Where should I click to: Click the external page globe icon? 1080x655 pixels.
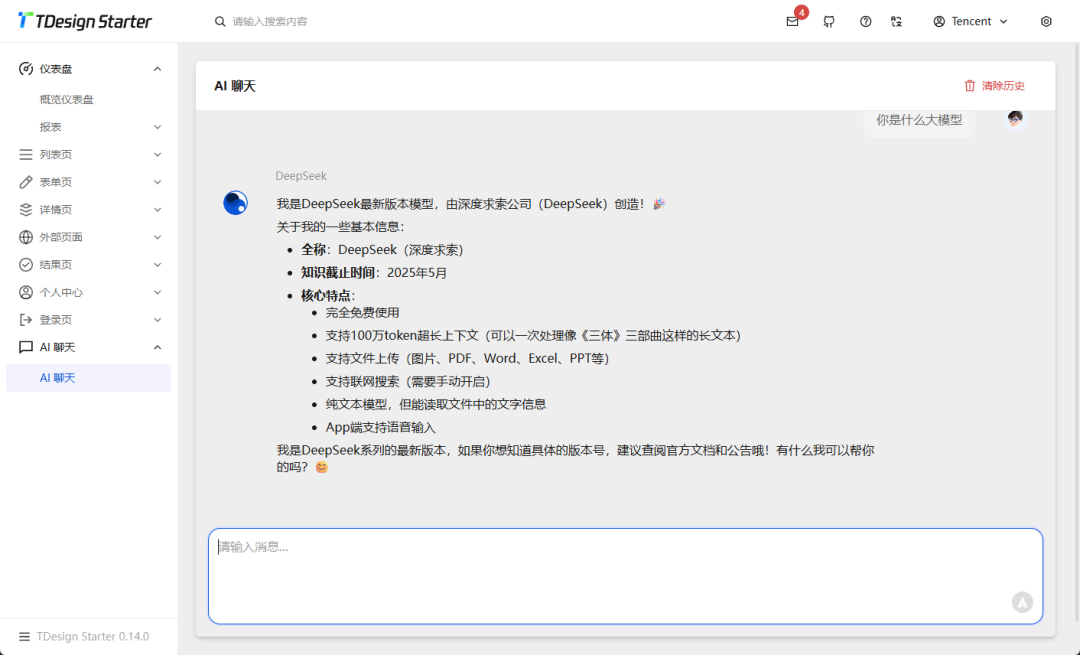tap(25, 237)
